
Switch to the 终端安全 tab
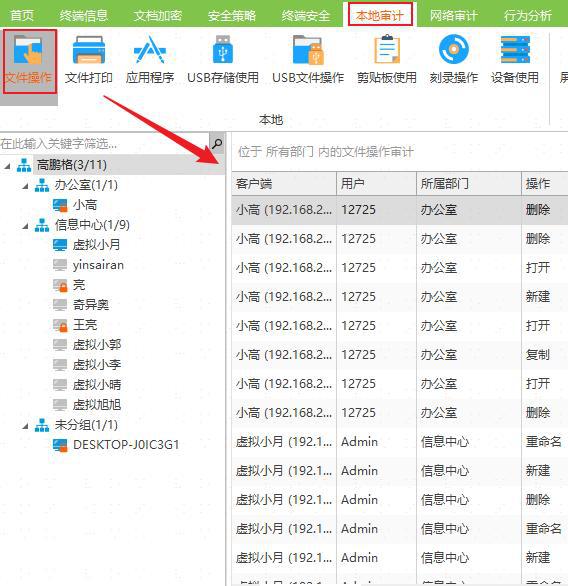pos(306,15)
